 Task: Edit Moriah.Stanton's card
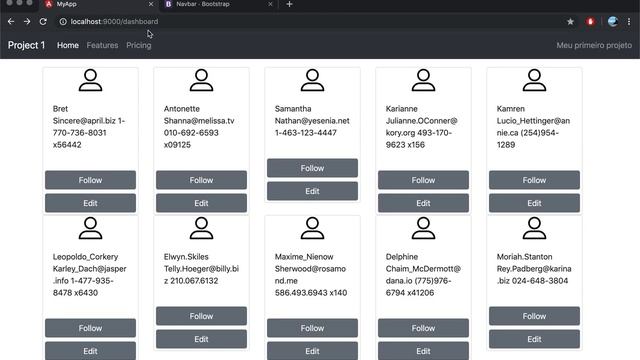click(x=534, y=339)
